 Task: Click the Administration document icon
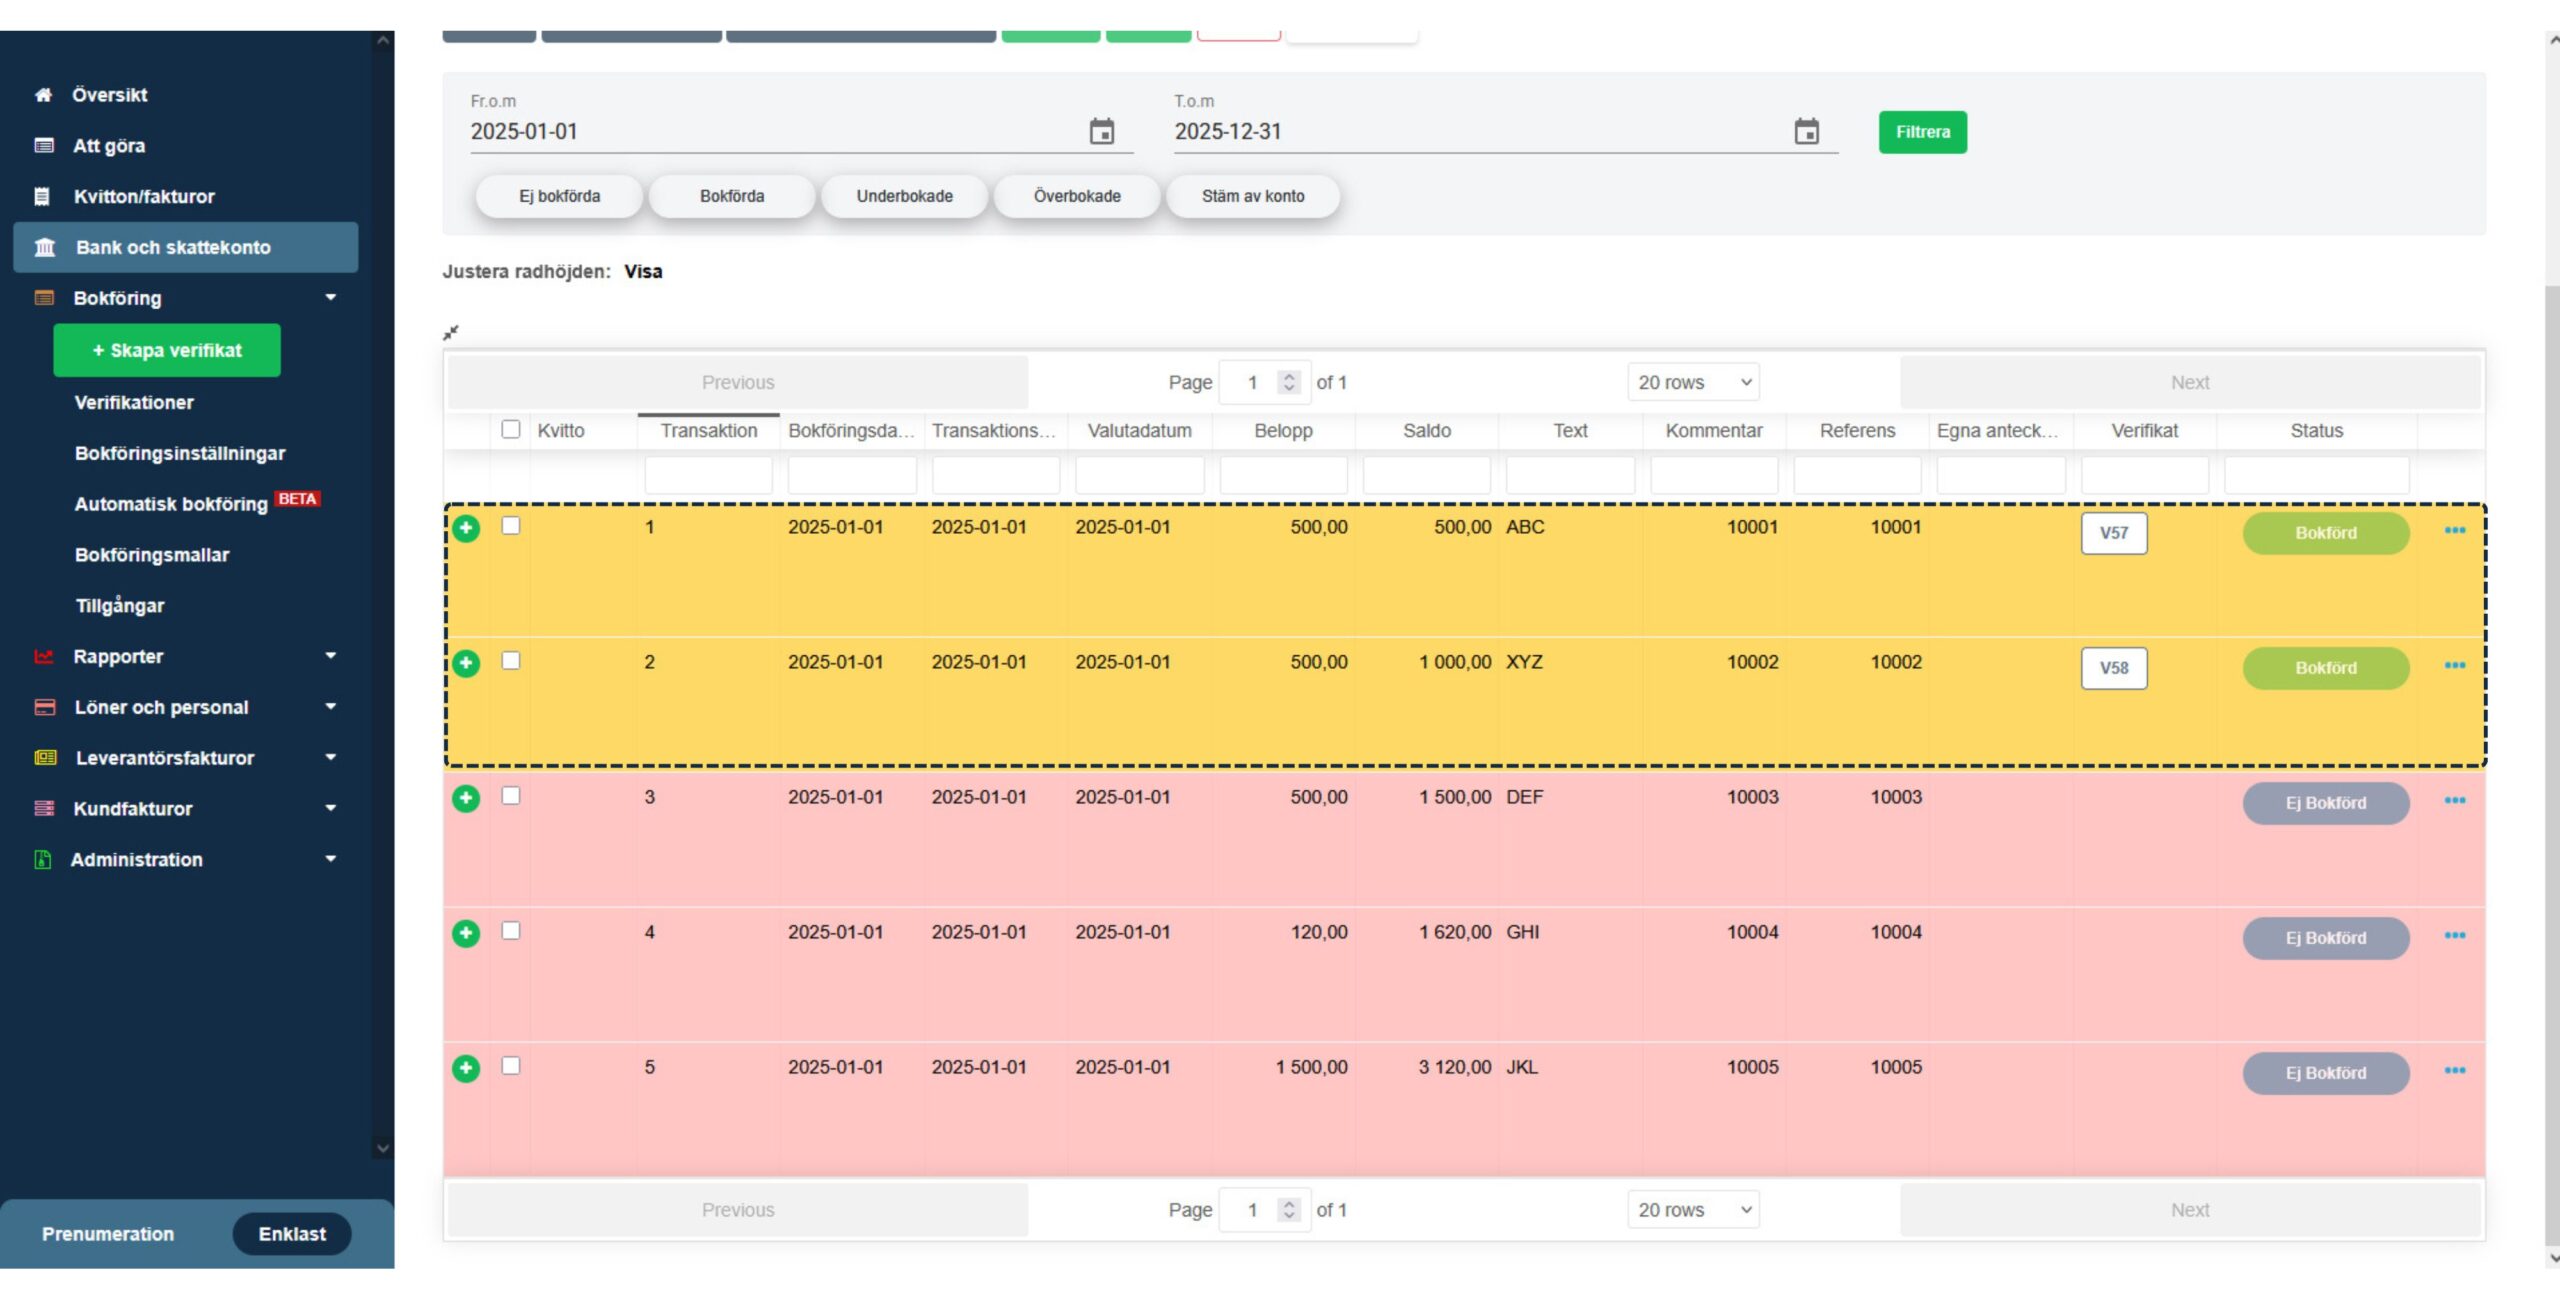coord(42,860)
